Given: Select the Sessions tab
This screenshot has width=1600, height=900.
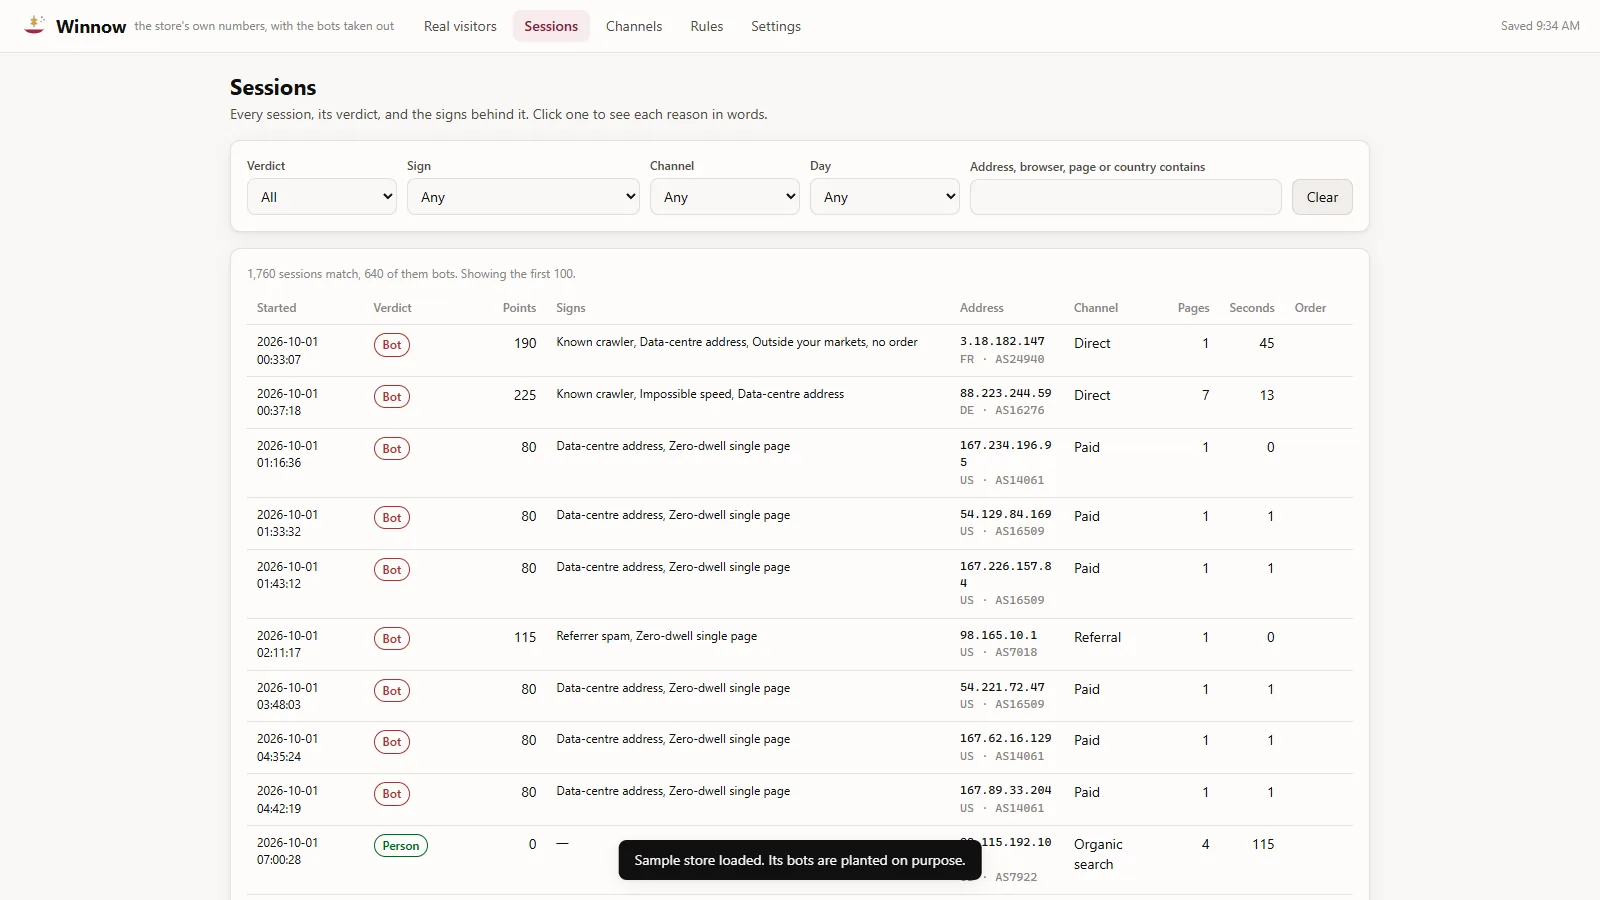Looking at the screenshot, I should 551,26.
